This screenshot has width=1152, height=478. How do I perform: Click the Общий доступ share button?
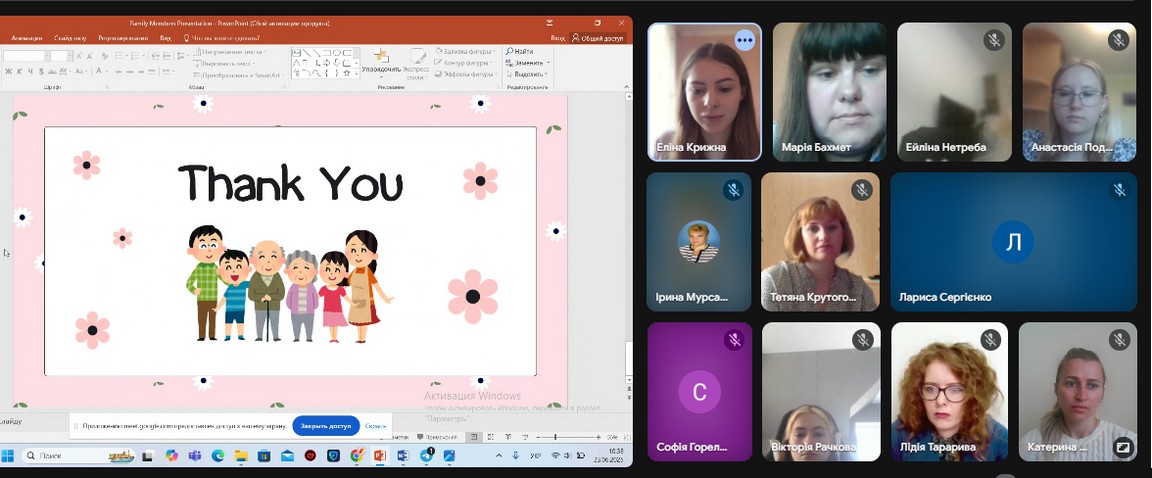point(598,37)
